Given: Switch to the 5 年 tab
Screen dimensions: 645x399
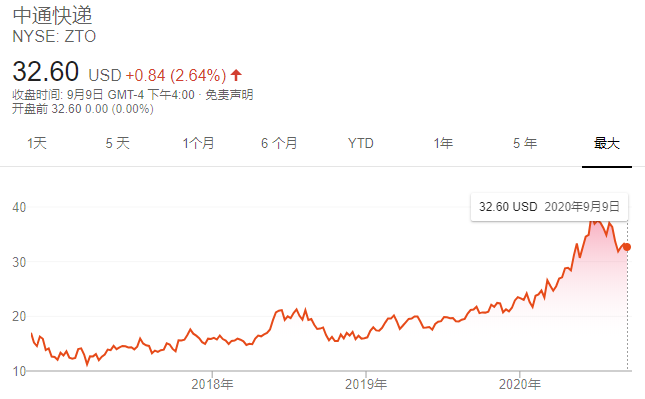Looking at the screenshot, I should (525, 143).
